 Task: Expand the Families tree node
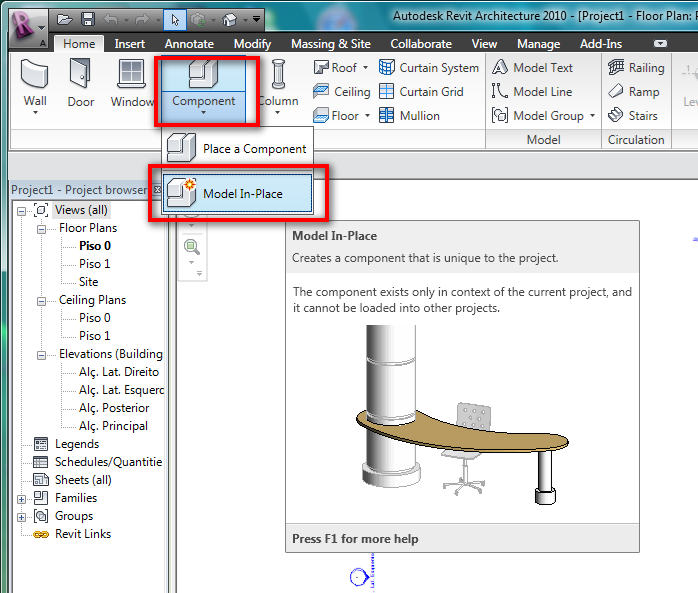click(x=21, y=499)
